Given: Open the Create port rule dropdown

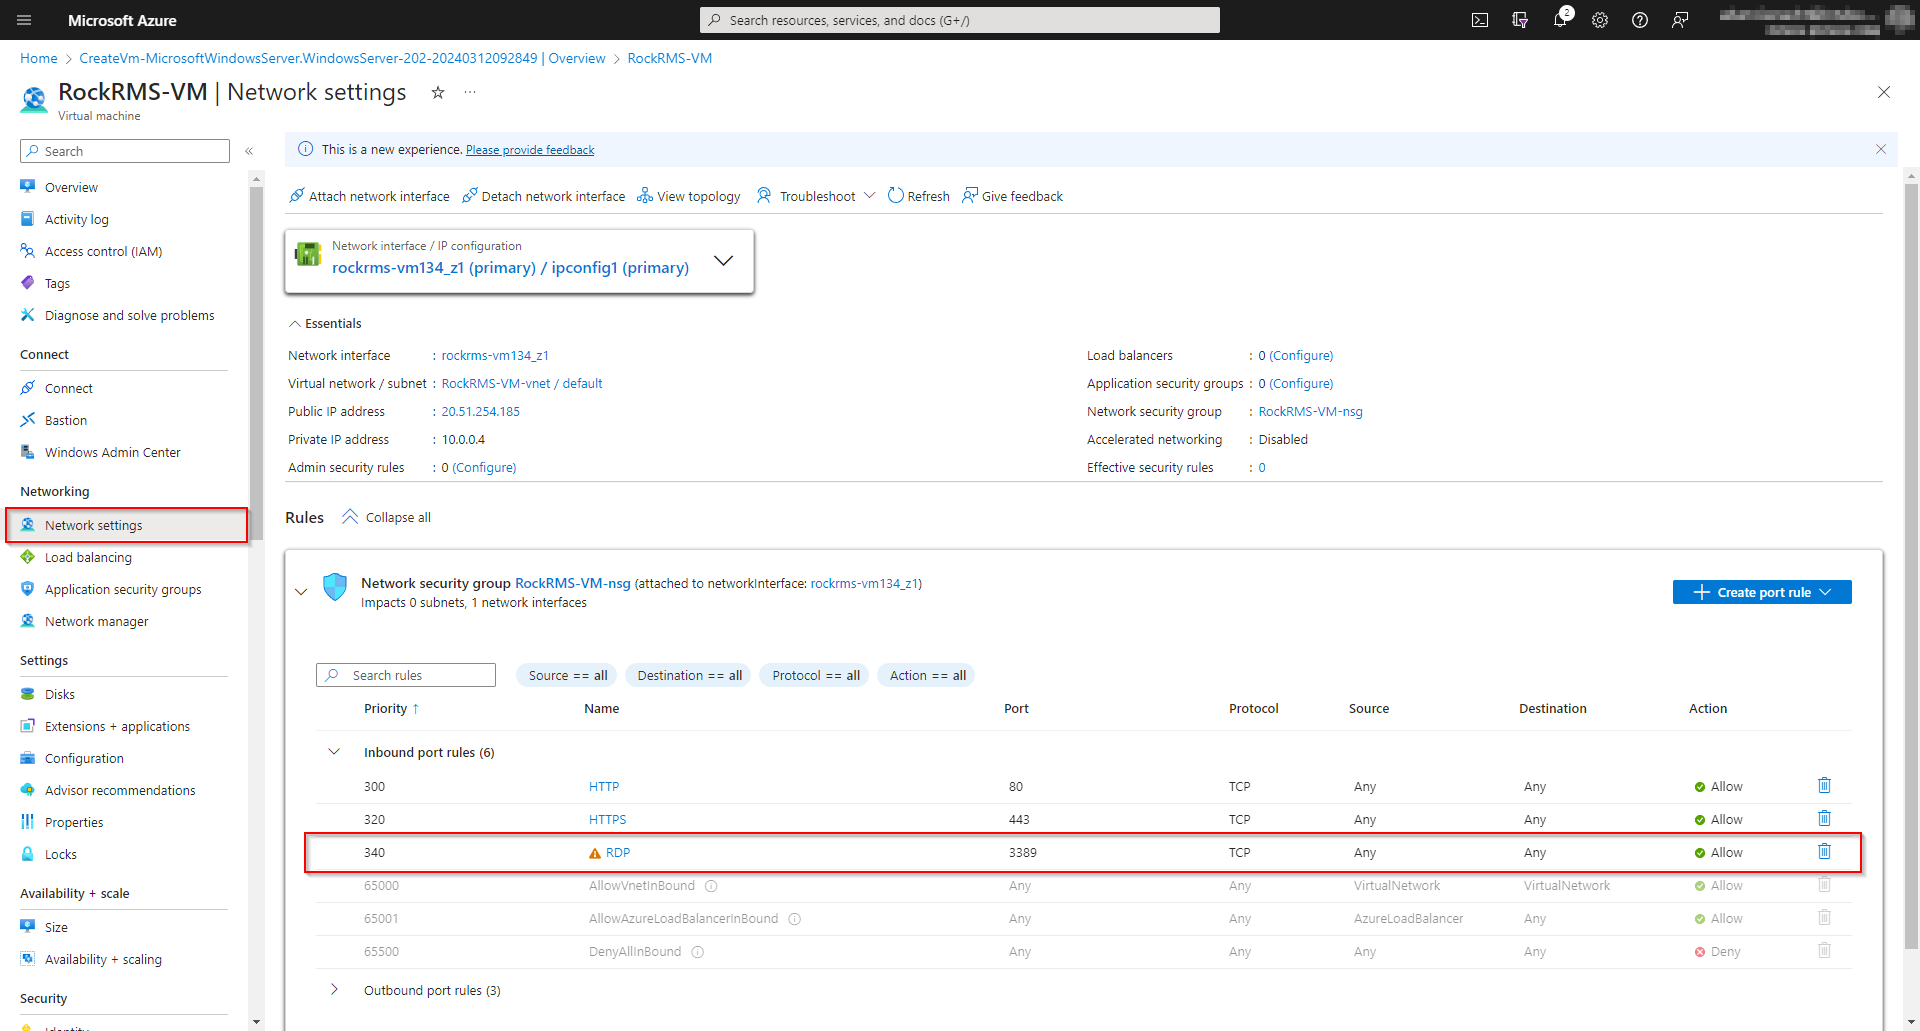Looking at the screenshot, I should pyautogui.click(x=1761, y=591).
